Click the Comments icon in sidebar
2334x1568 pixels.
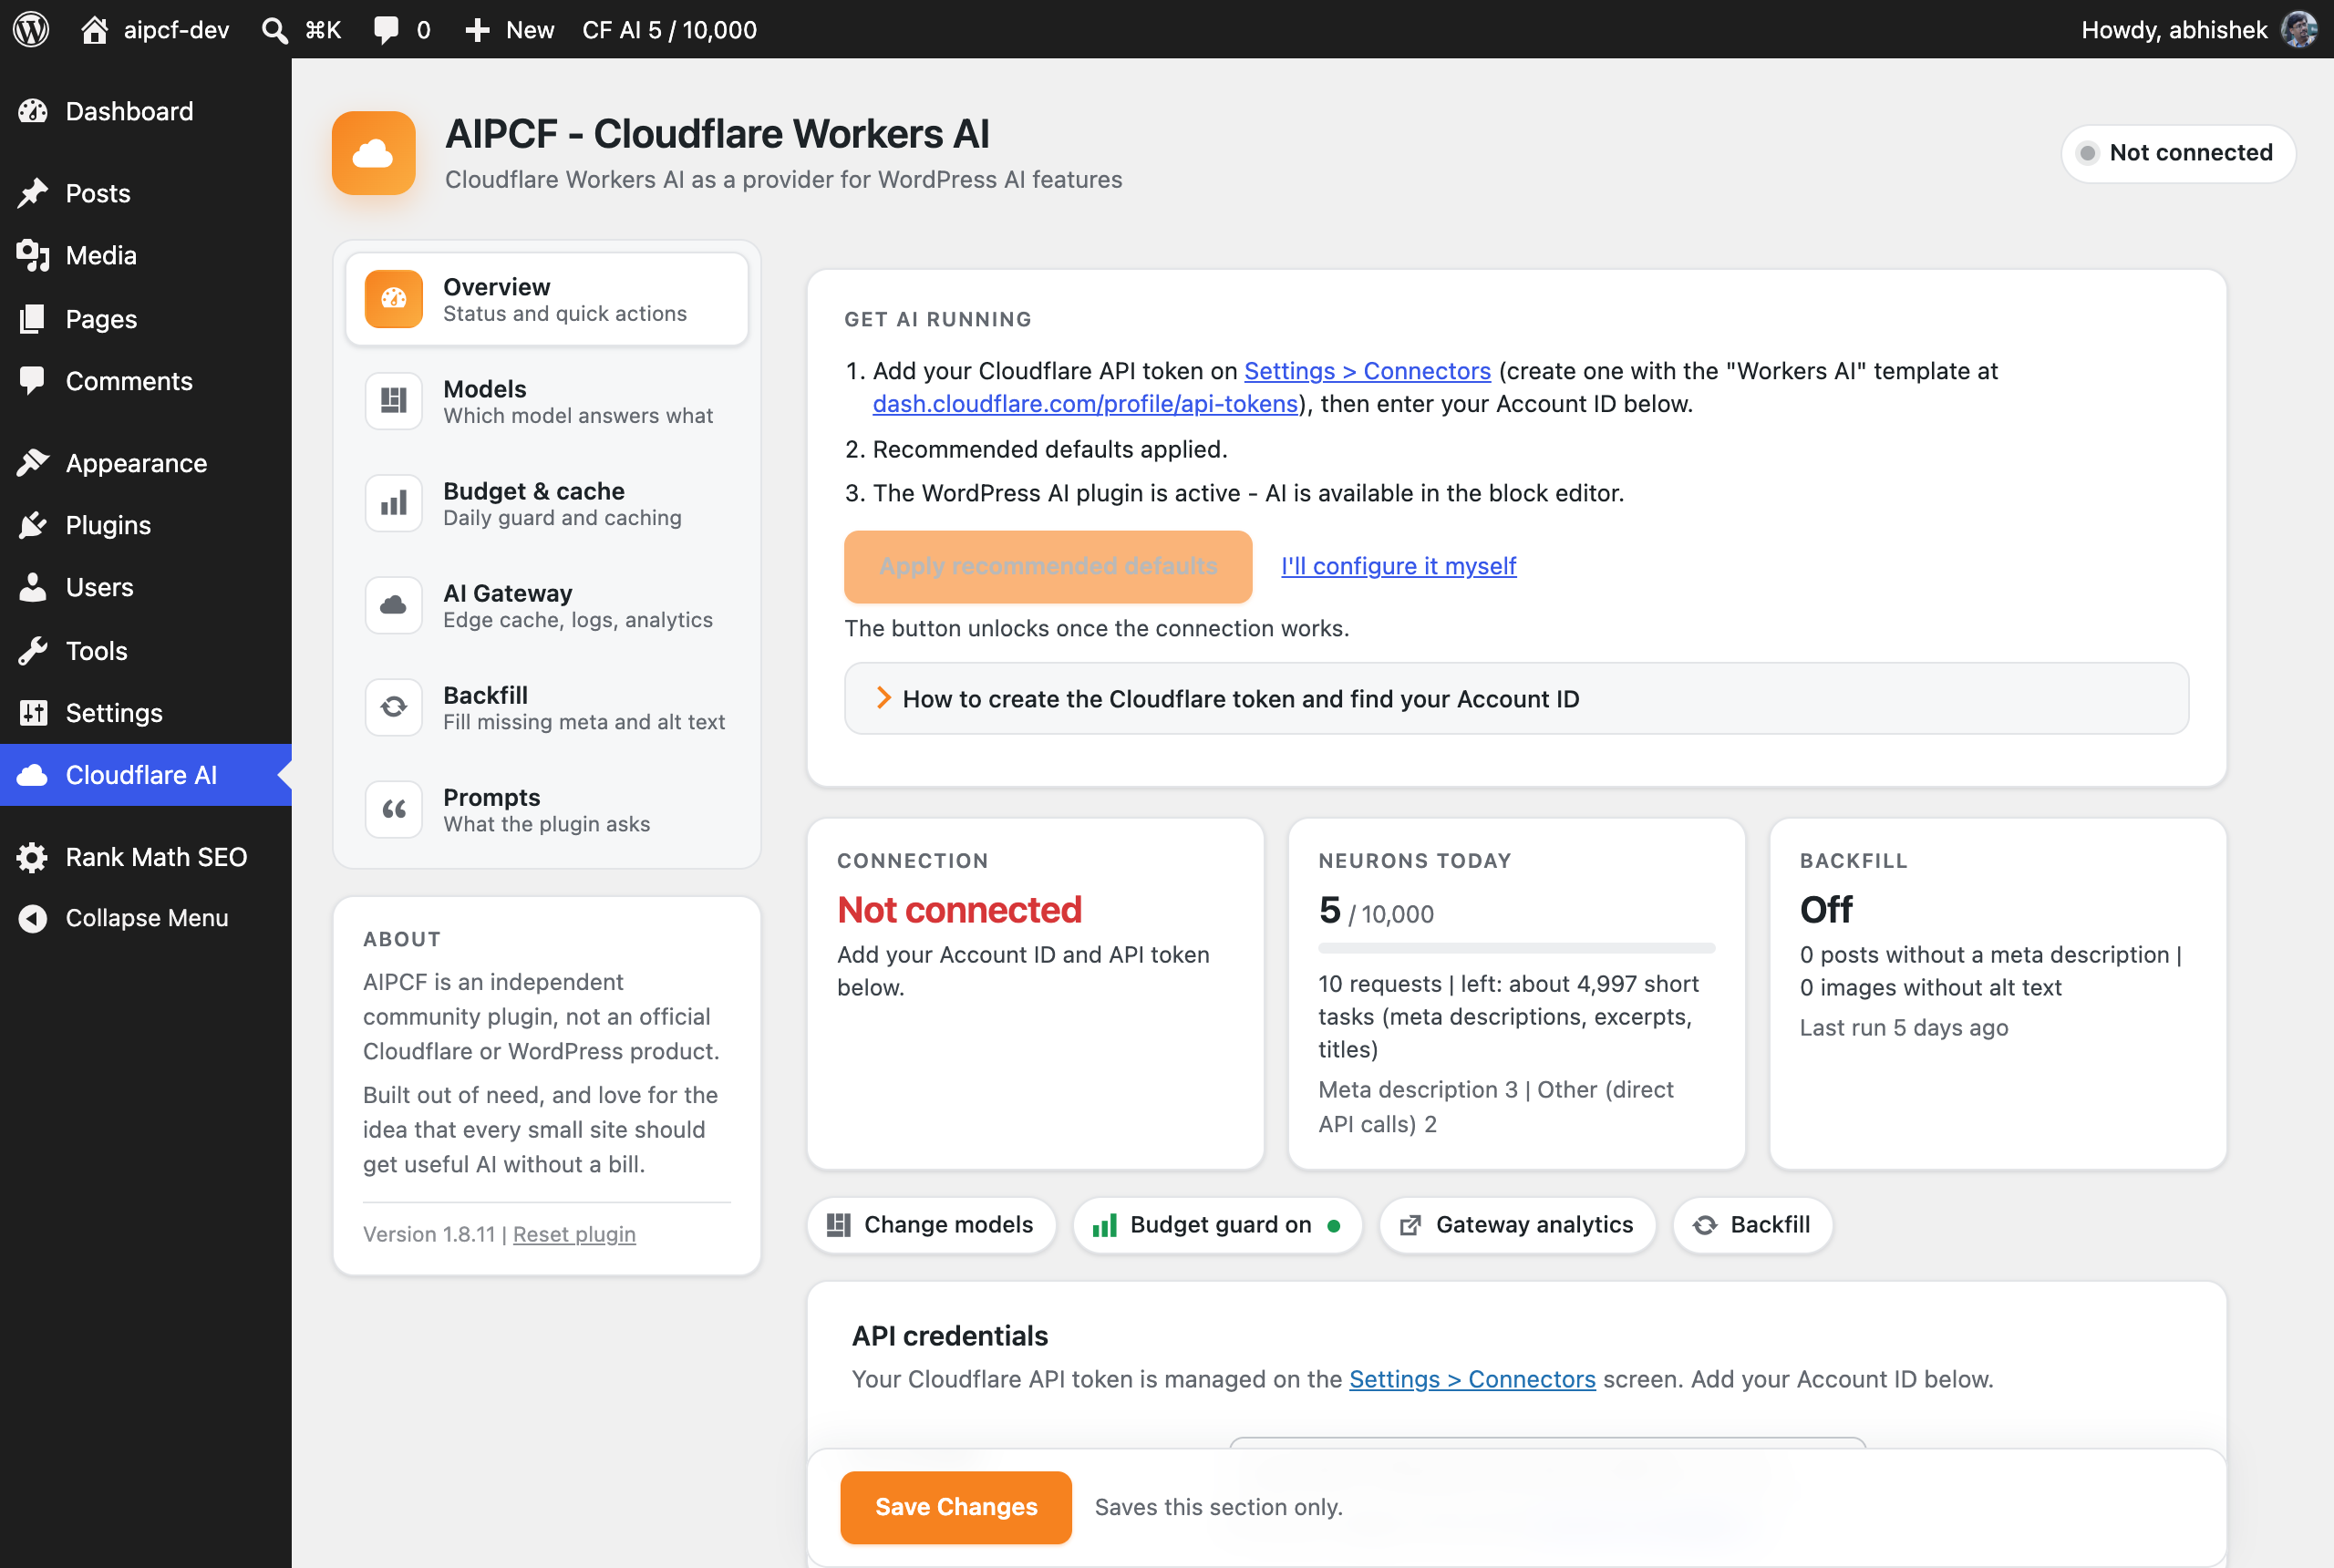tap(33, 381)
